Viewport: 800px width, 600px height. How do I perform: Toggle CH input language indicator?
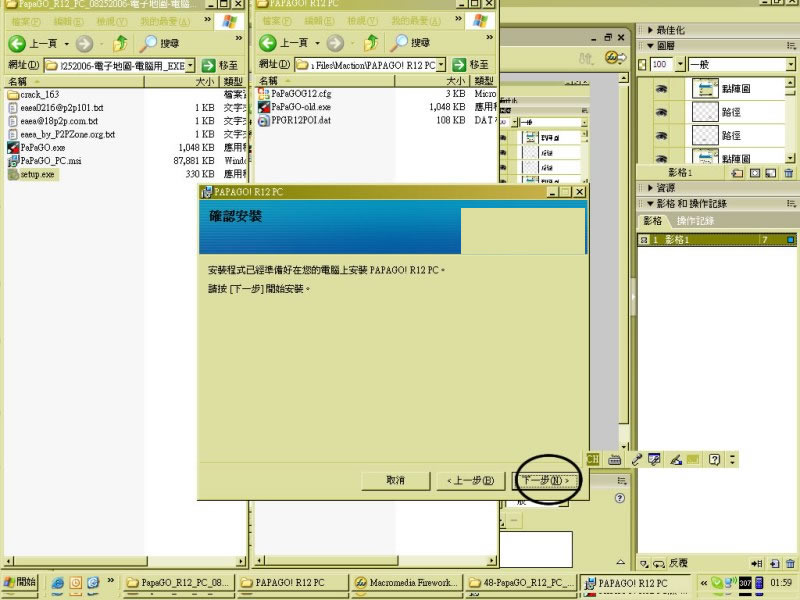click(x=593, y=459)
